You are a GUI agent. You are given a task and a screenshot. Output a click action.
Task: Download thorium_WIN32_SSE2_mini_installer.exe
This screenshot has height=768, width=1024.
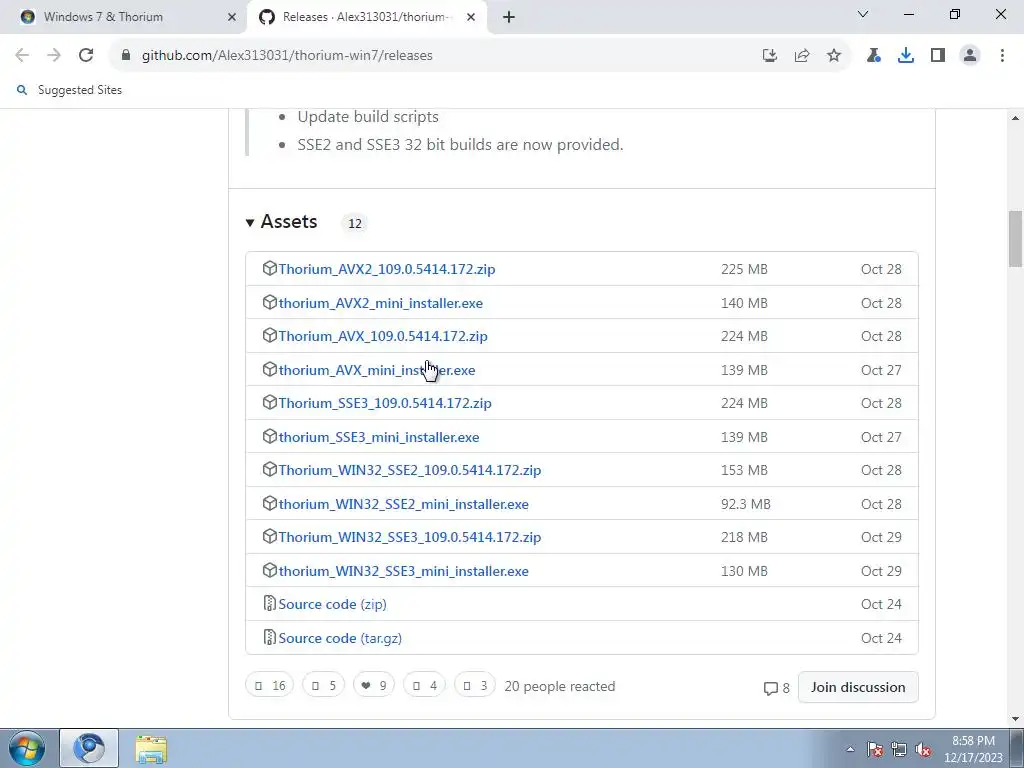point(404,504)
